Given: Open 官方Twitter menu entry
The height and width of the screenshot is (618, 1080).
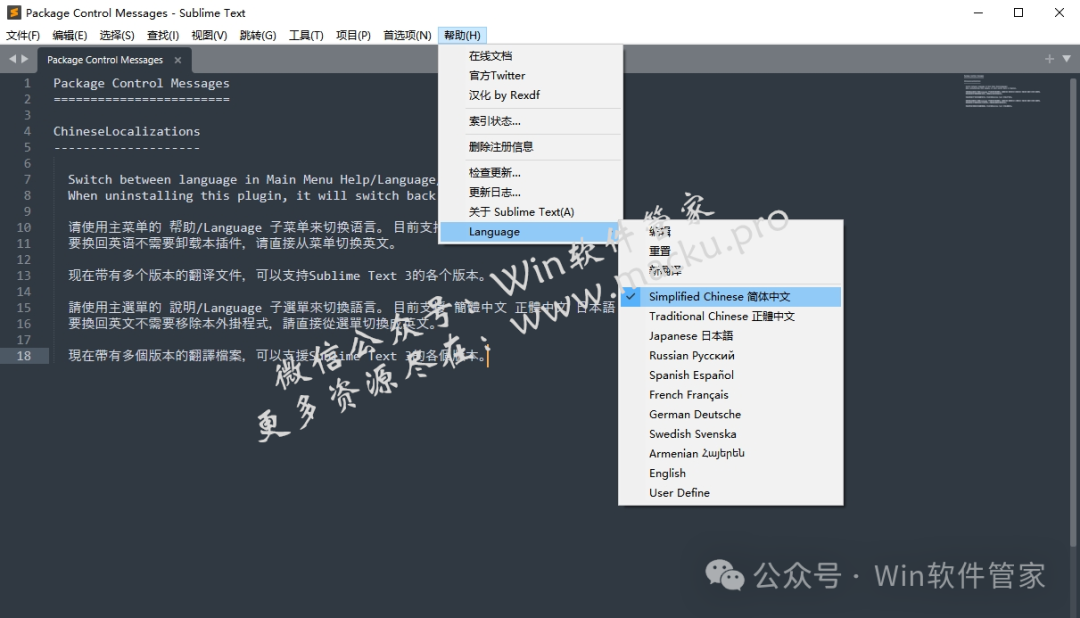Looking at the screenshot, I should (530, 76).
